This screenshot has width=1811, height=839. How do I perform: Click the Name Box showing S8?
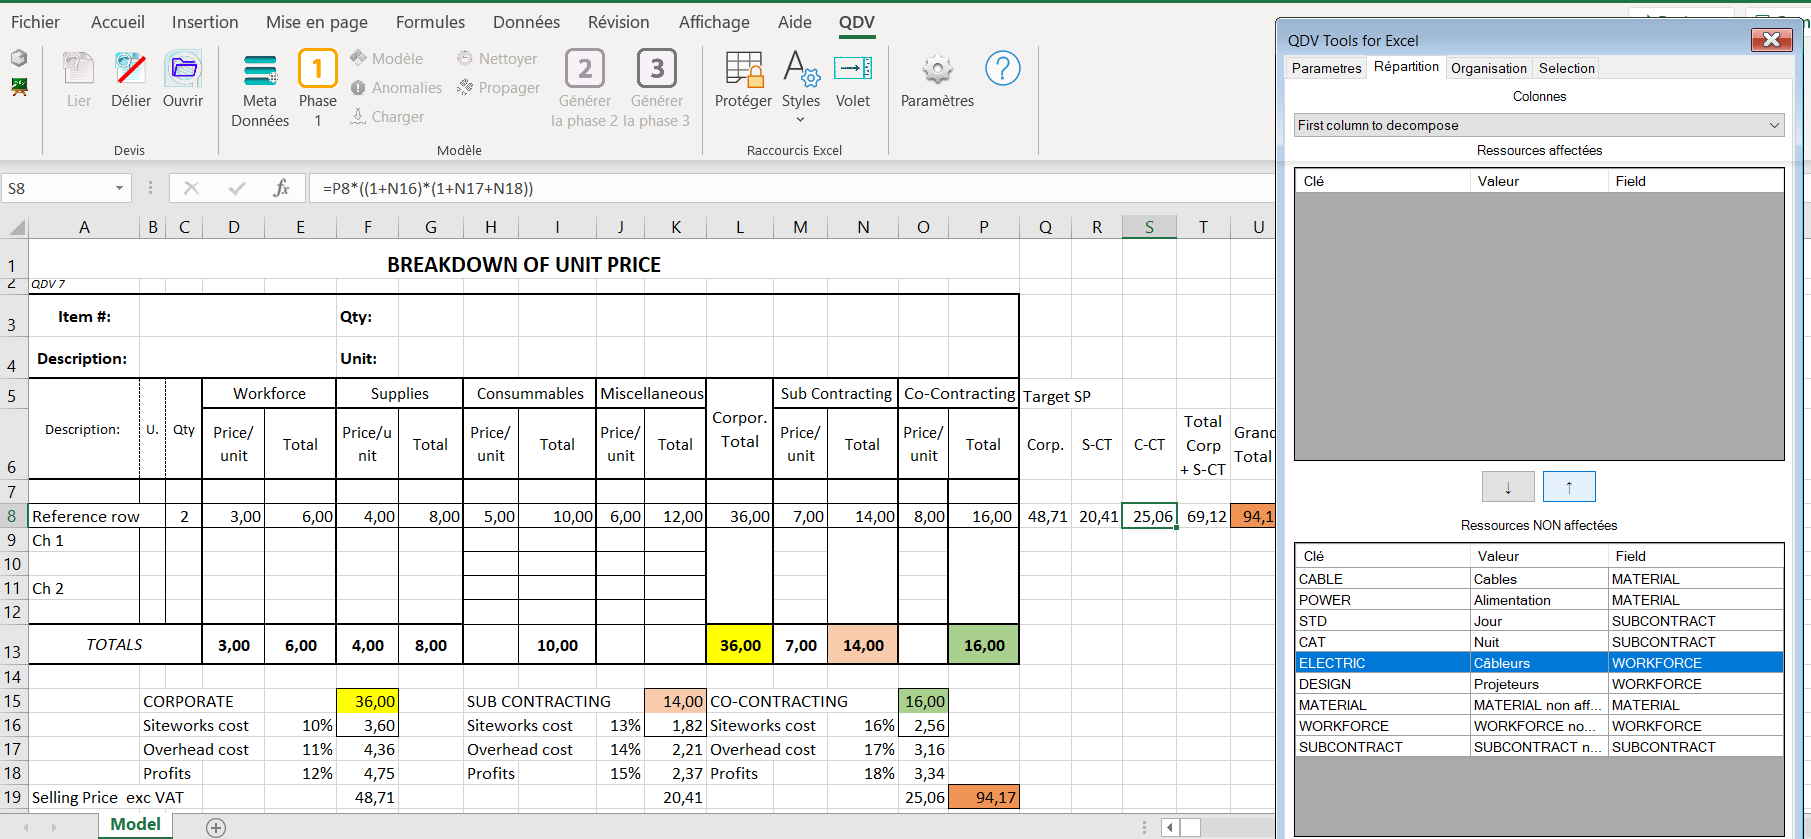57,188
